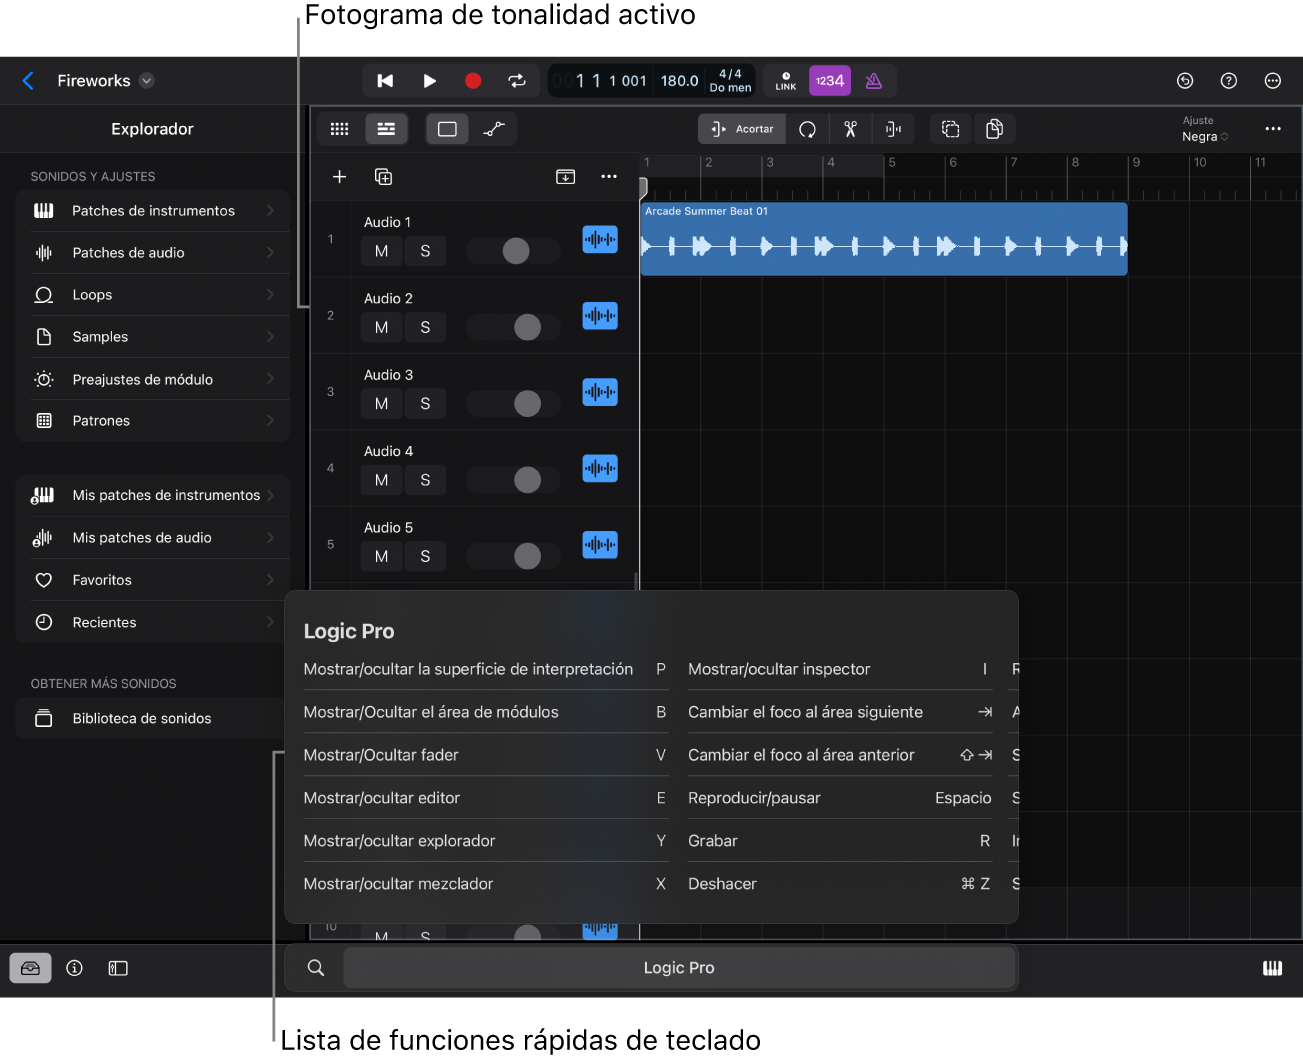Adjust the Audio 2 volume slider
This screenshot has height=1064, width=1303.
coord(526,328)
